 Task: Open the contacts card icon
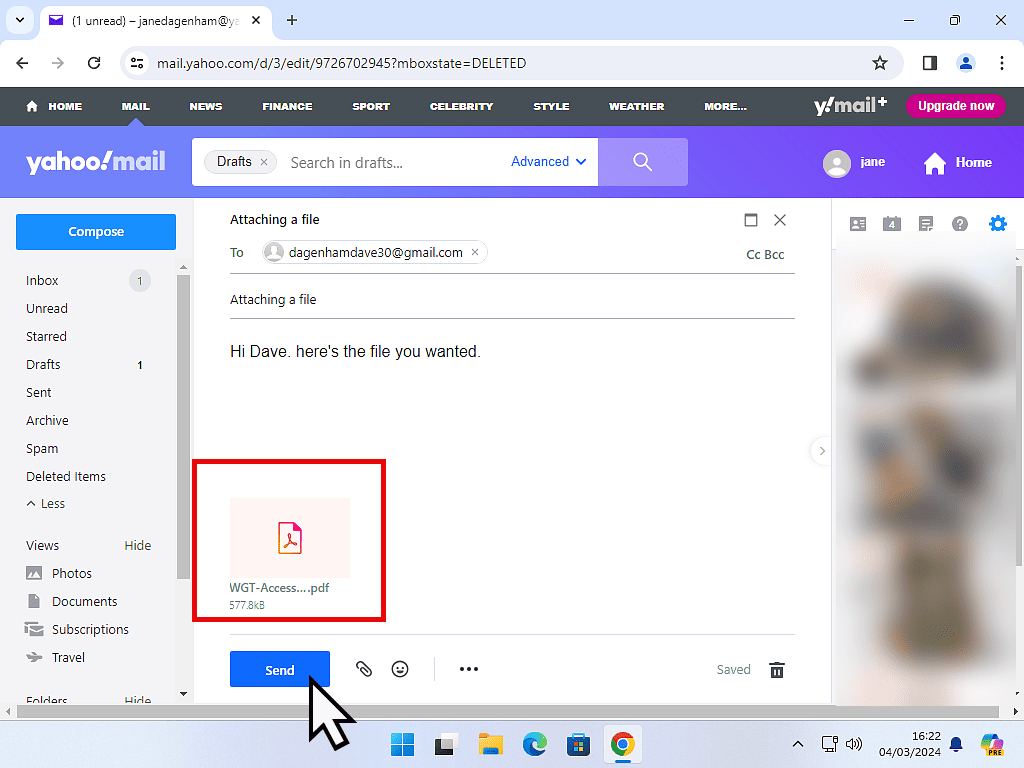coord(858,224)
